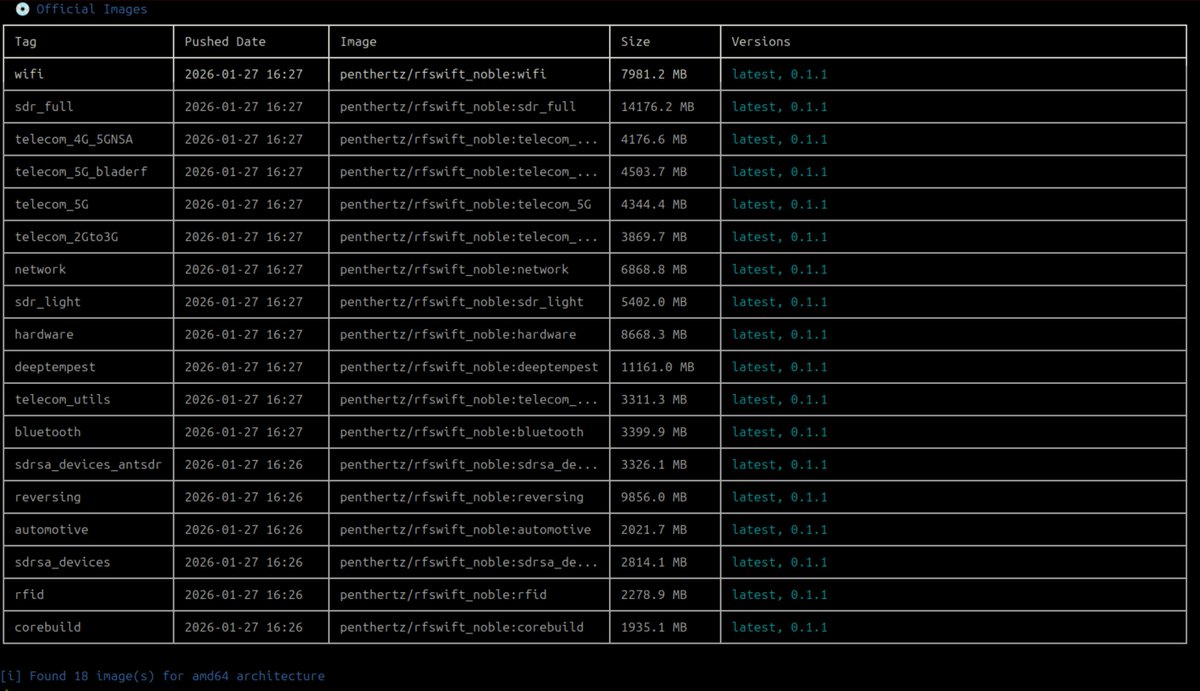The image size is (1200, 691).
Task: Click the "Image" column header
Action: click(358, 42)
